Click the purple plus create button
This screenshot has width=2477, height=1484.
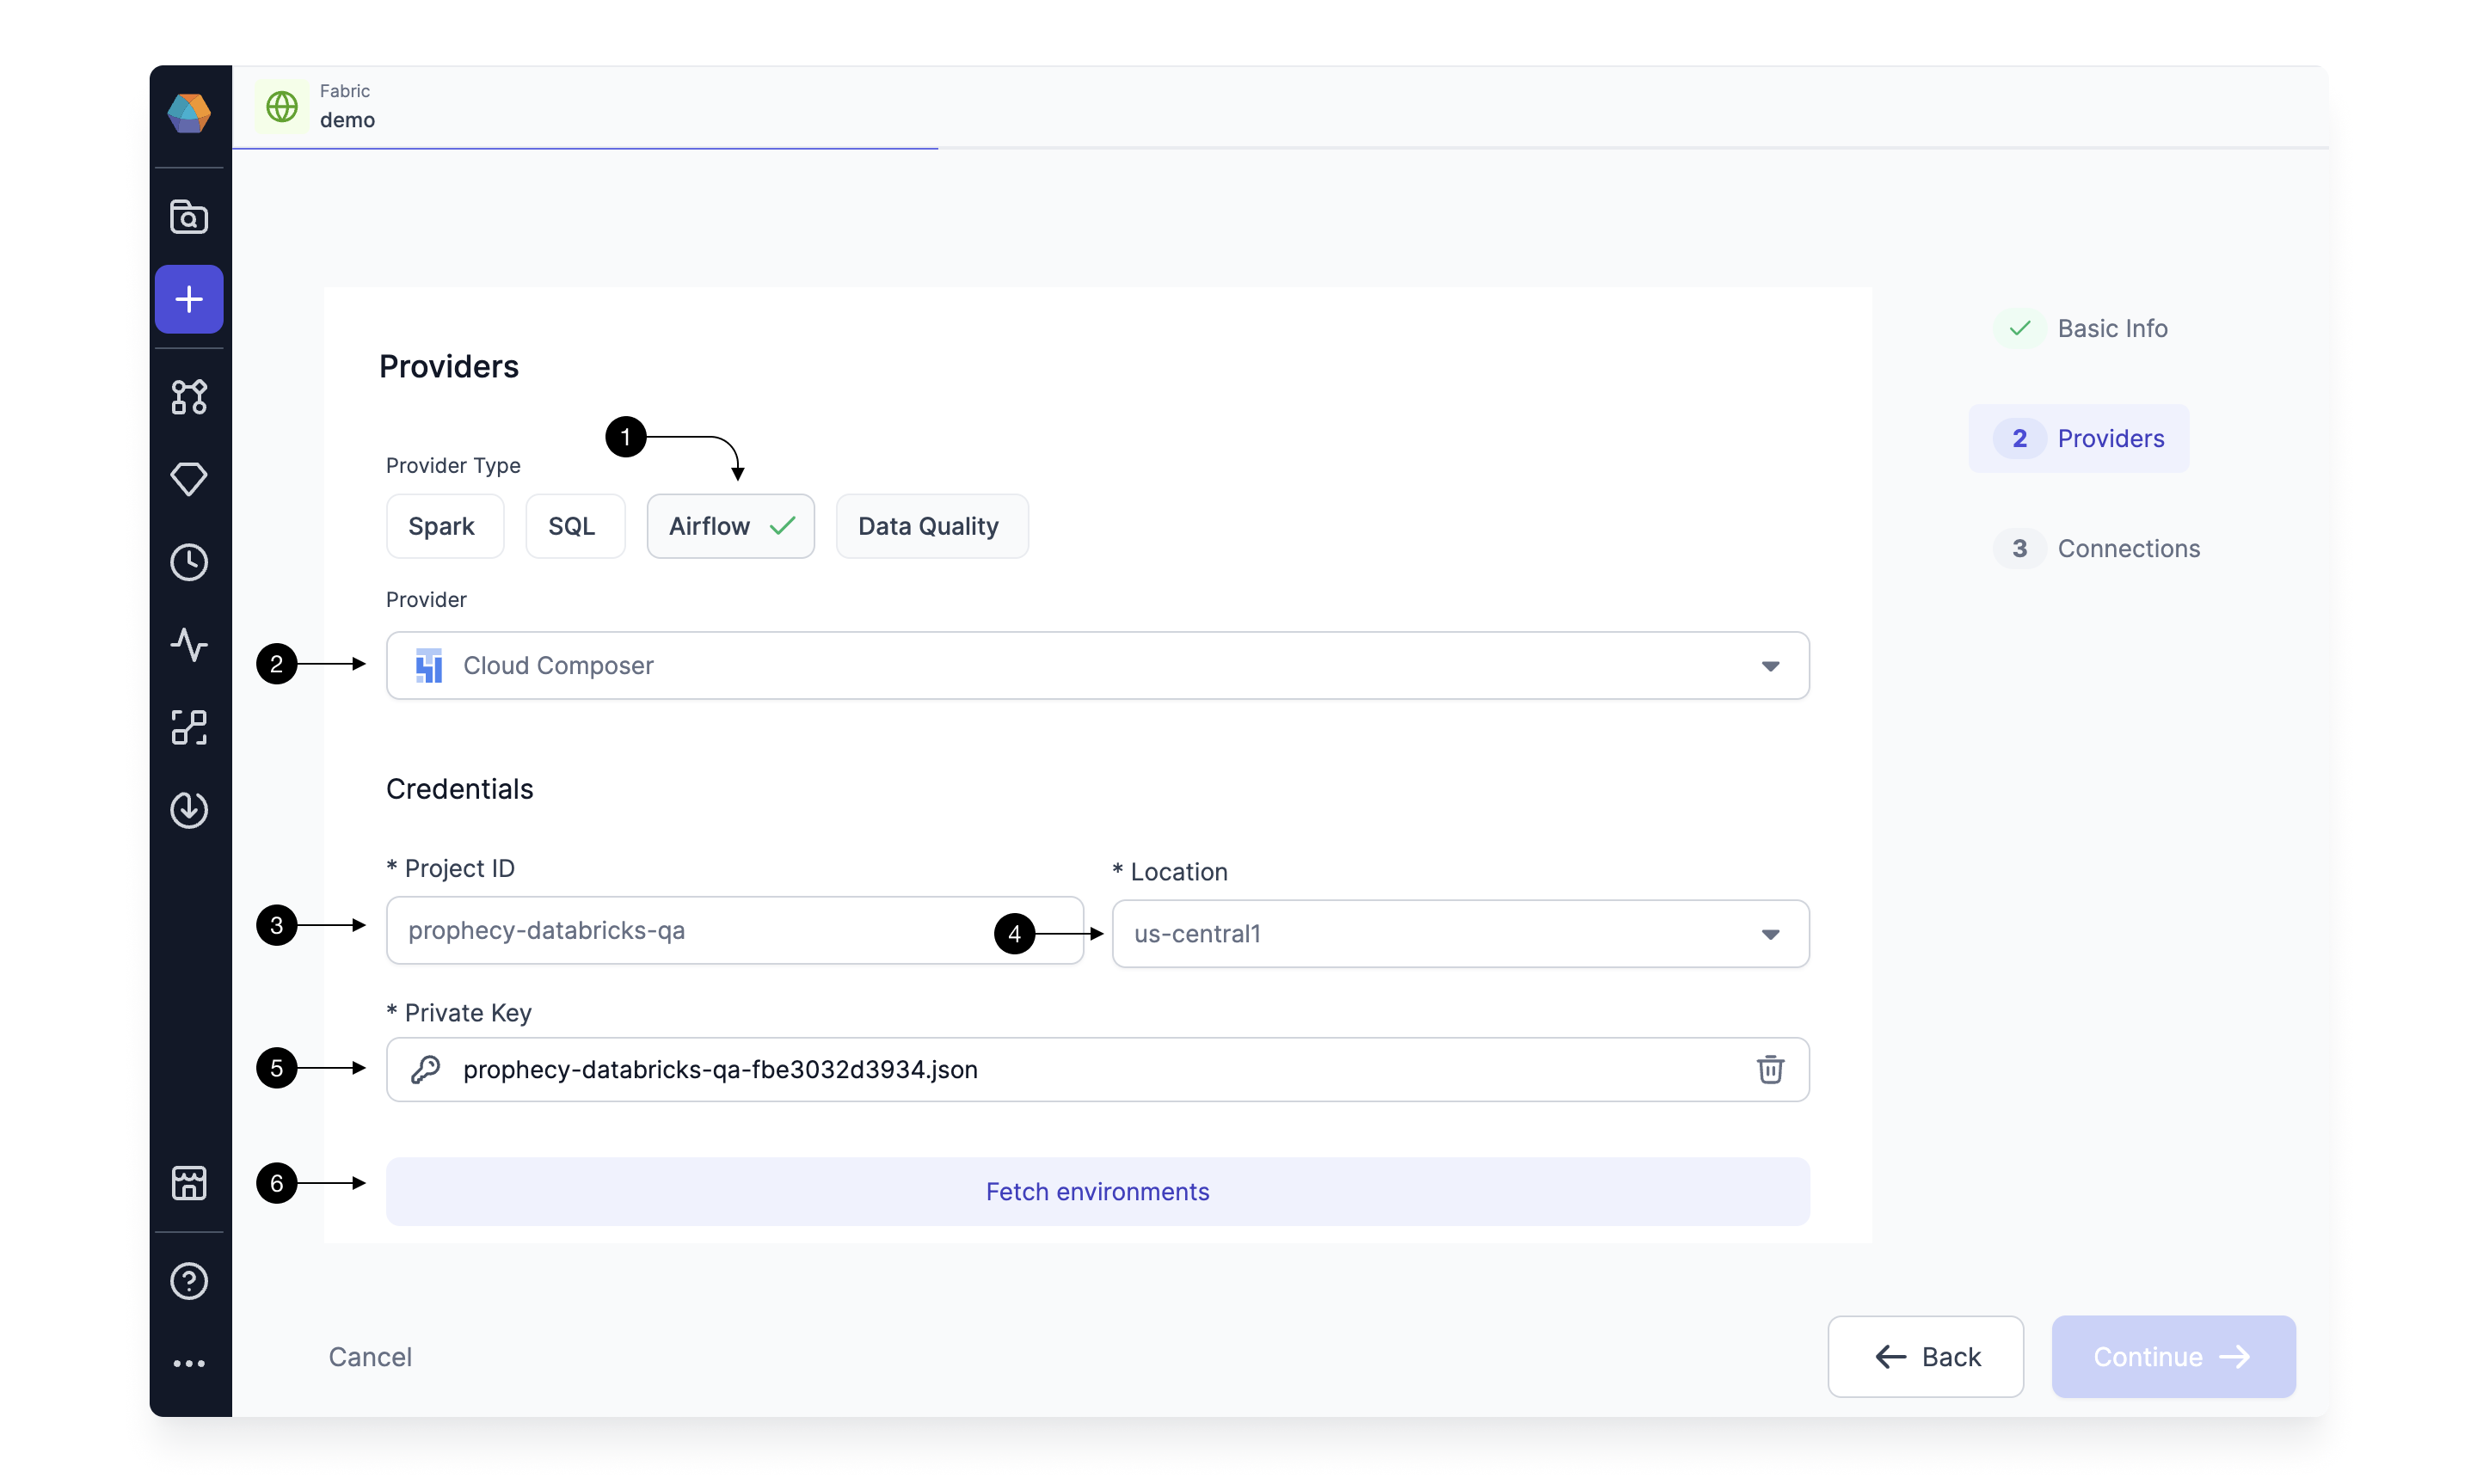[188, 298]
